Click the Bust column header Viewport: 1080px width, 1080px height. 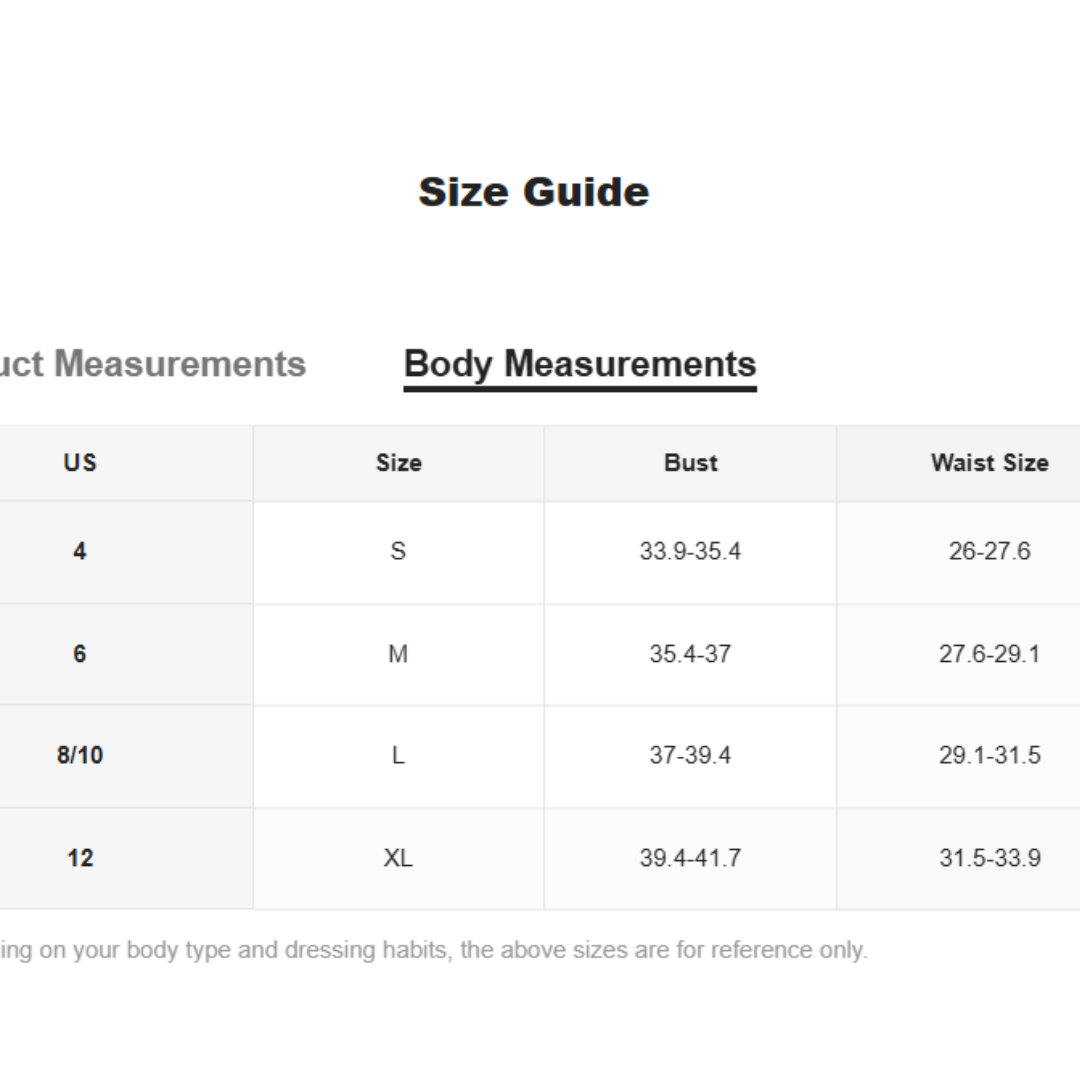690,462
